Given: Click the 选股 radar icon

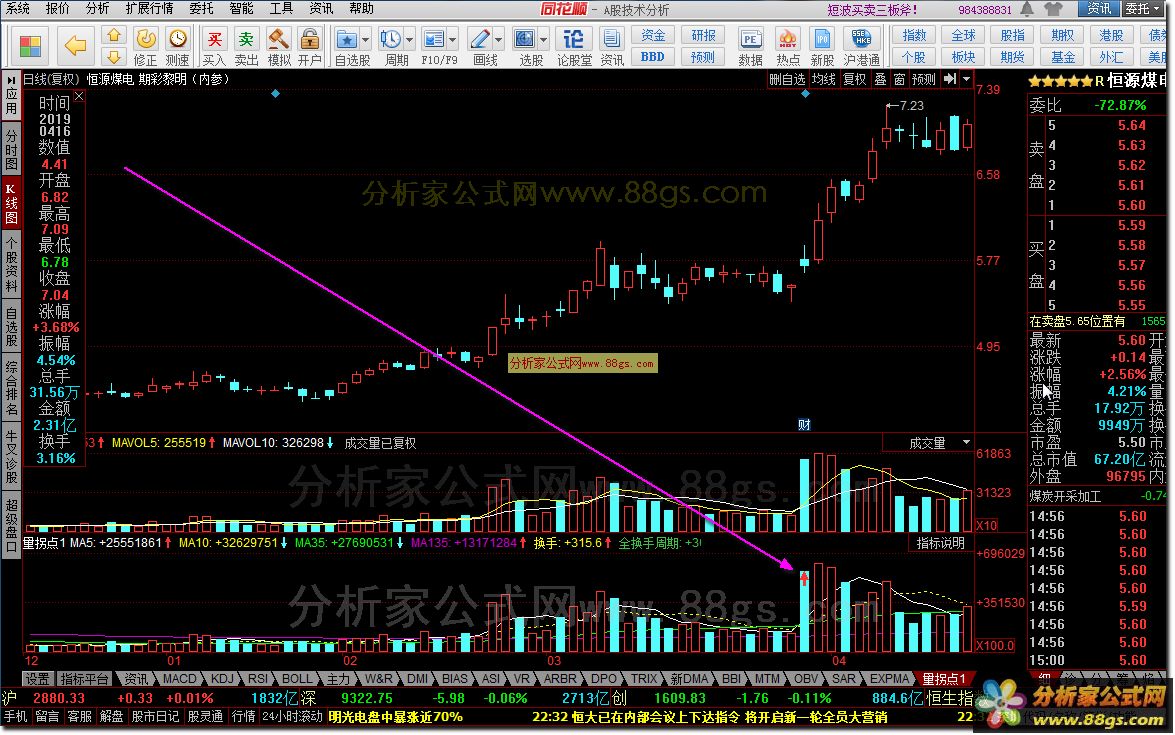Looking at the screenshot, I should pyautogui.click(x=525, y=39).
